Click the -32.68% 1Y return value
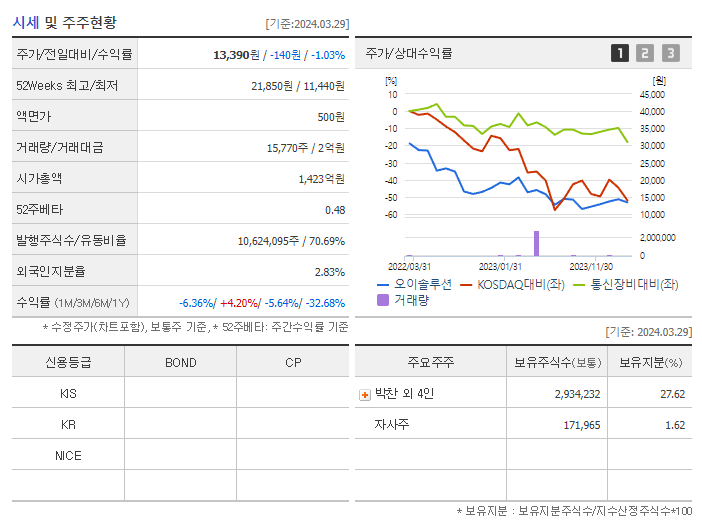 point(325,303)
